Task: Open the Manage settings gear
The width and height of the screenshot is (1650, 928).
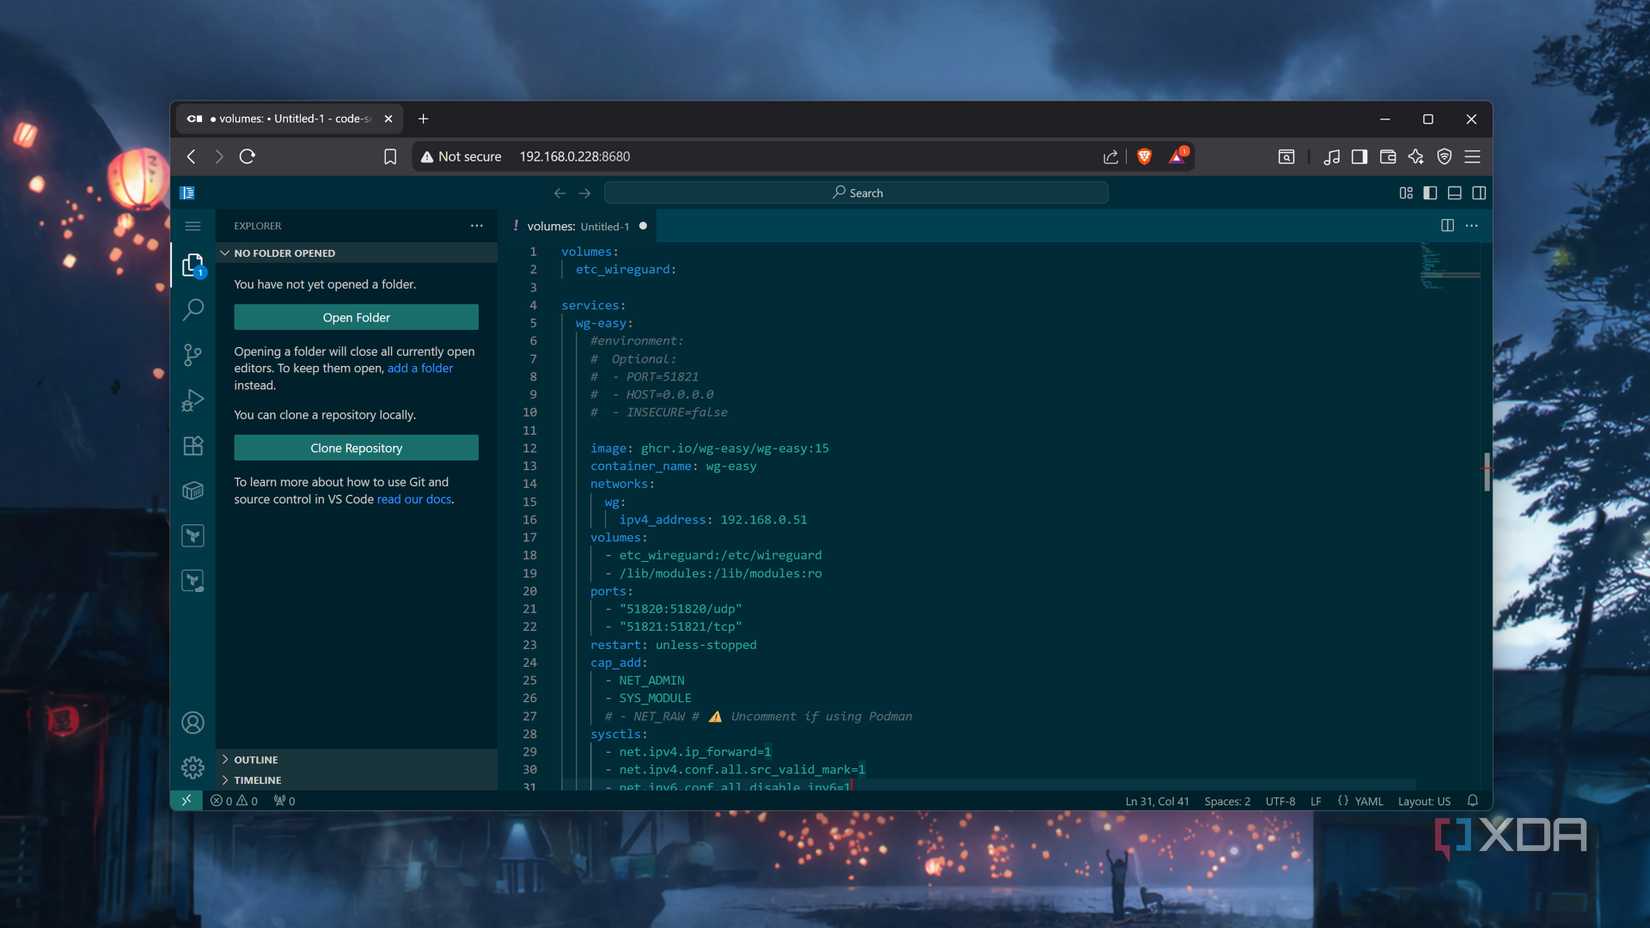Action: 193,767
